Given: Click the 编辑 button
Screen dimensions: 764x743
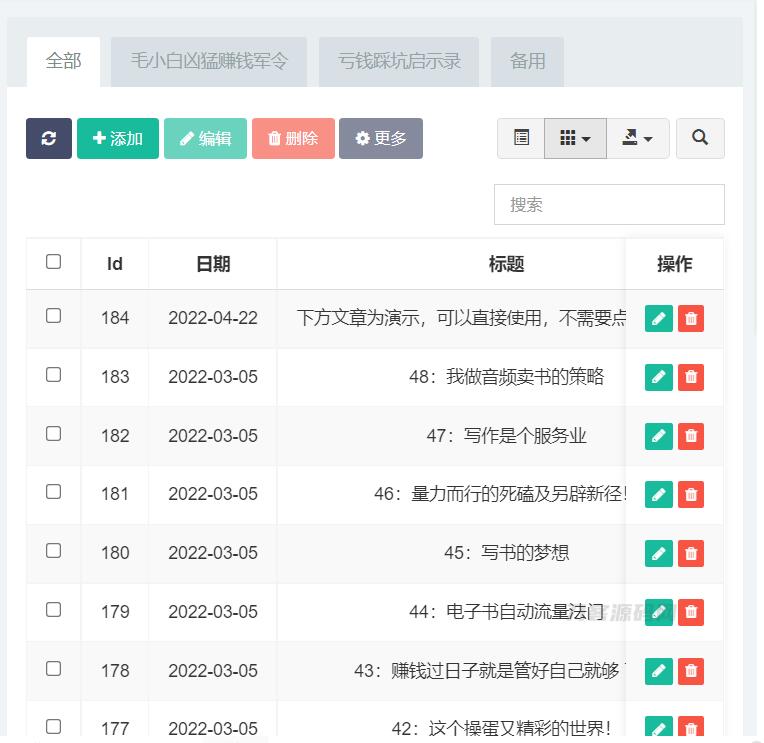Looking at the screenshot, I should pos(206,138).
